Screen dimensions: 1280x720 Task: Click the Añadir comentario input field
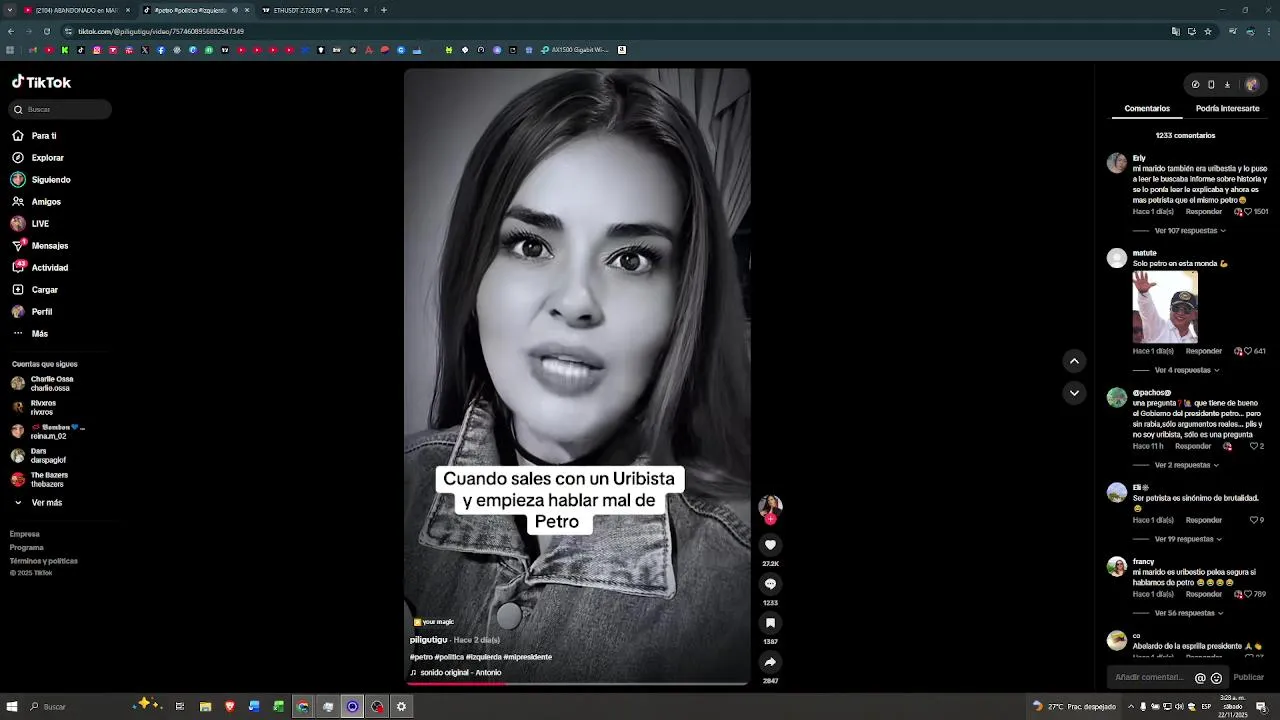click(1148, 678)
